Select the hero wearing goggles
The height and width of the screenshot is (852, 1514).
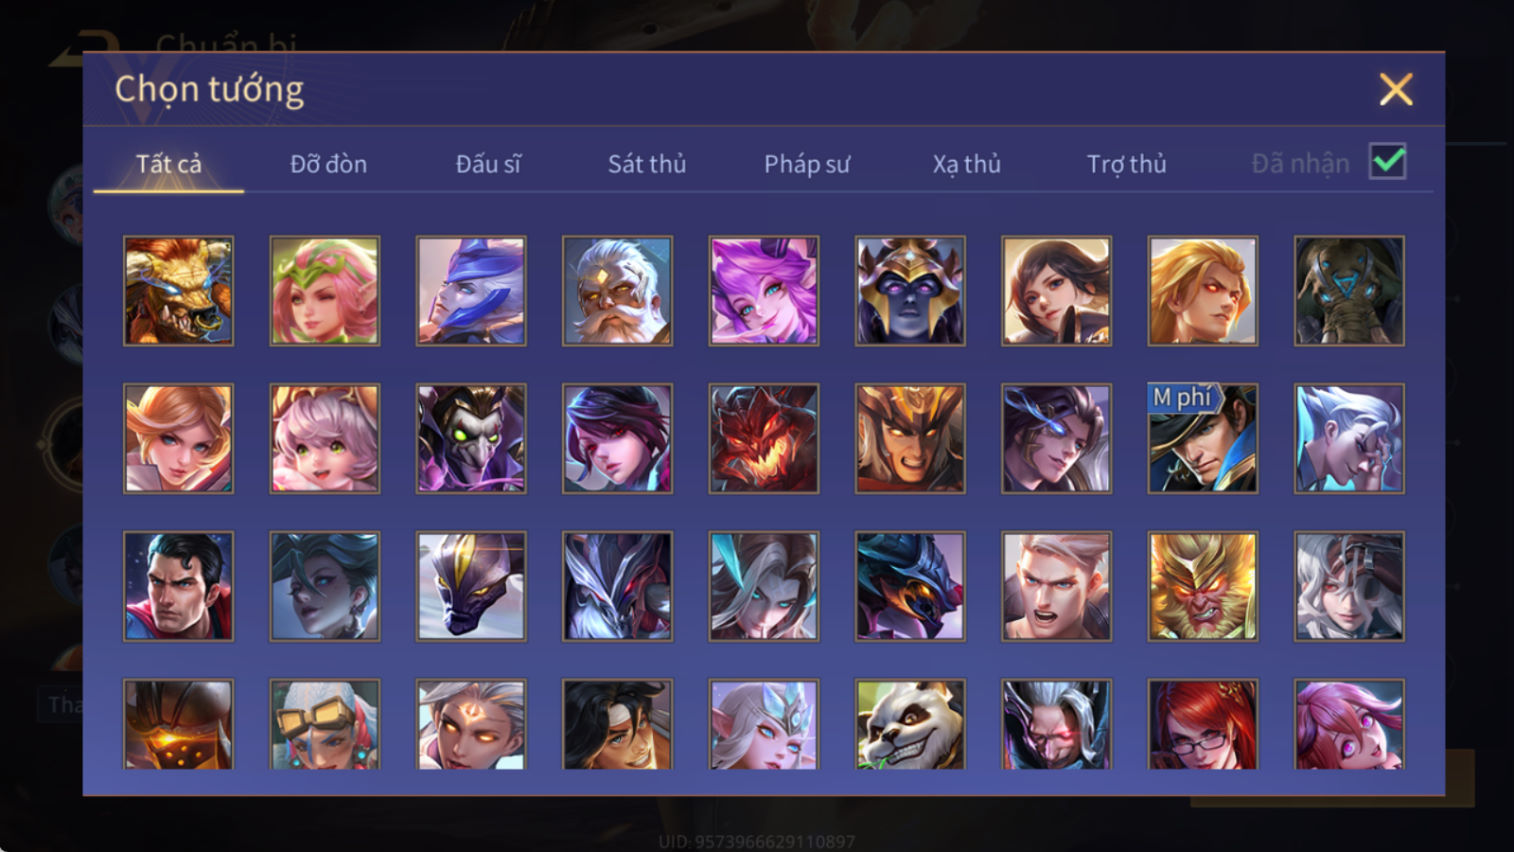click(x=325, y=725)
